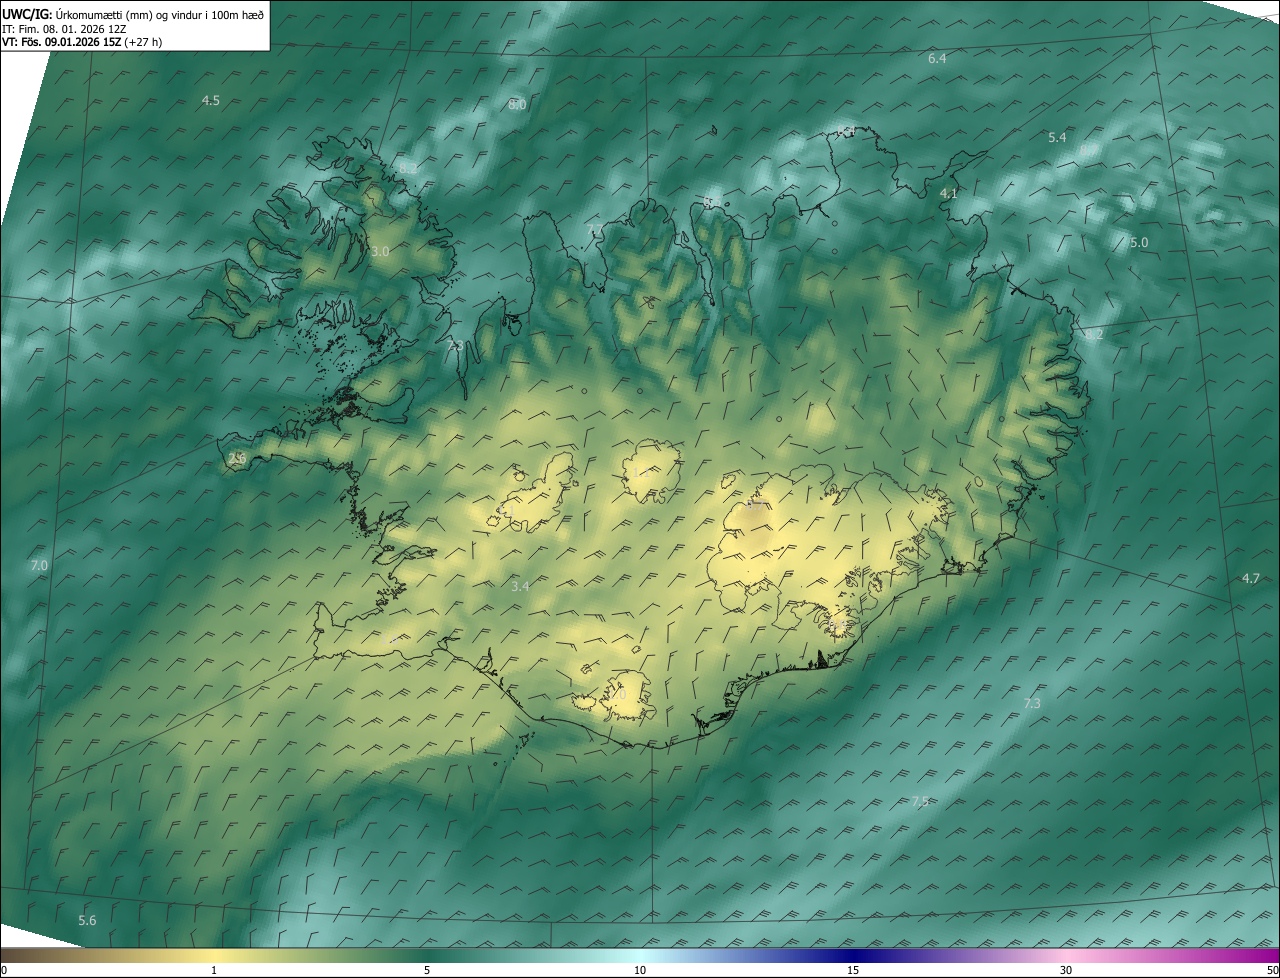1280x978 pixels.
Task: Select the 6.4 value label
Action: pos(937,59)
